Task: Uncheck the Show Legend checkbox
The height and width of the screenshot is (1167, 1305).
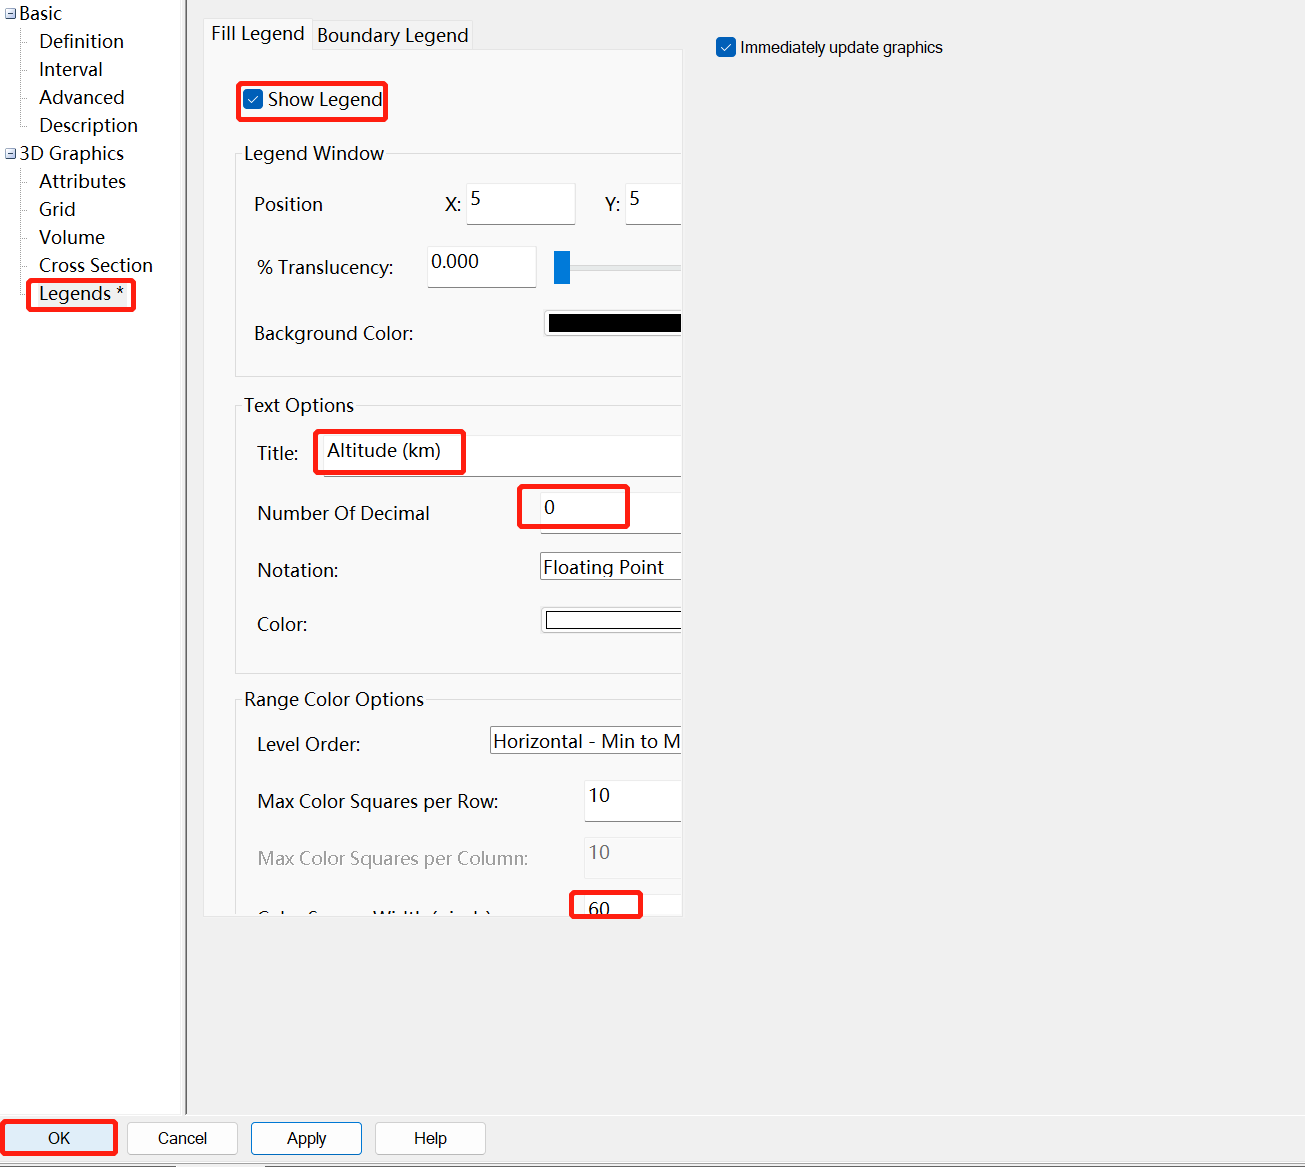Action: pos(254,100)
